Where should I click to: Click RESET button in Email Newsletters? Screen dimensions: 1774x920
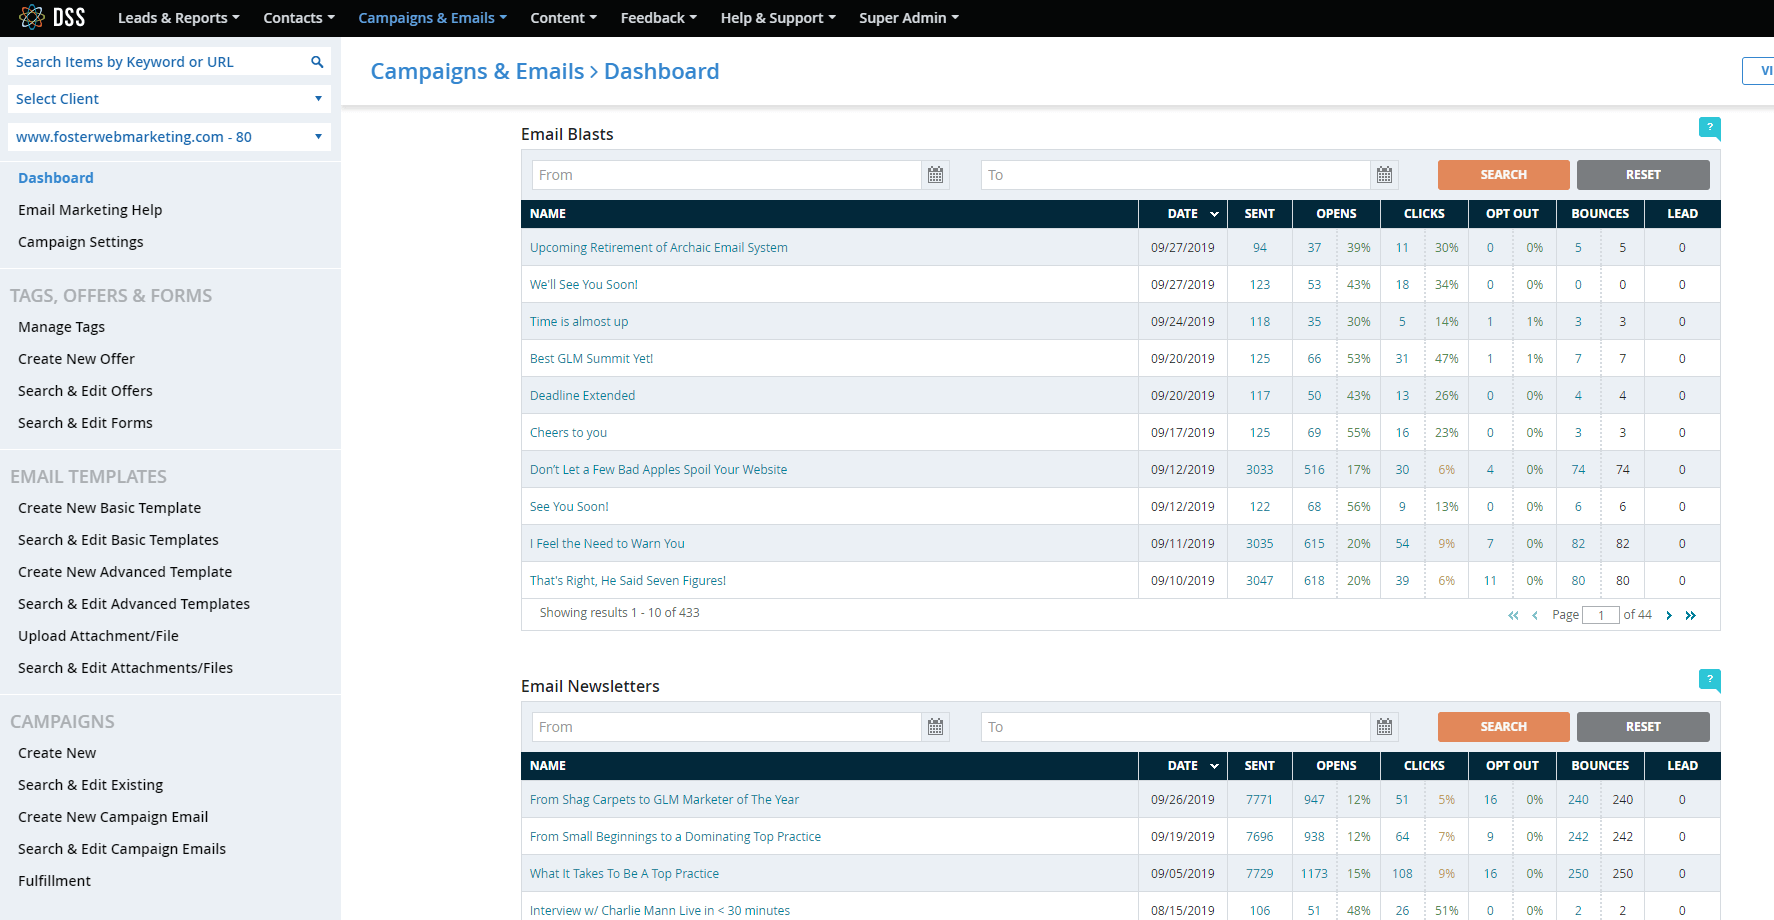click(x=1643, y=727)
